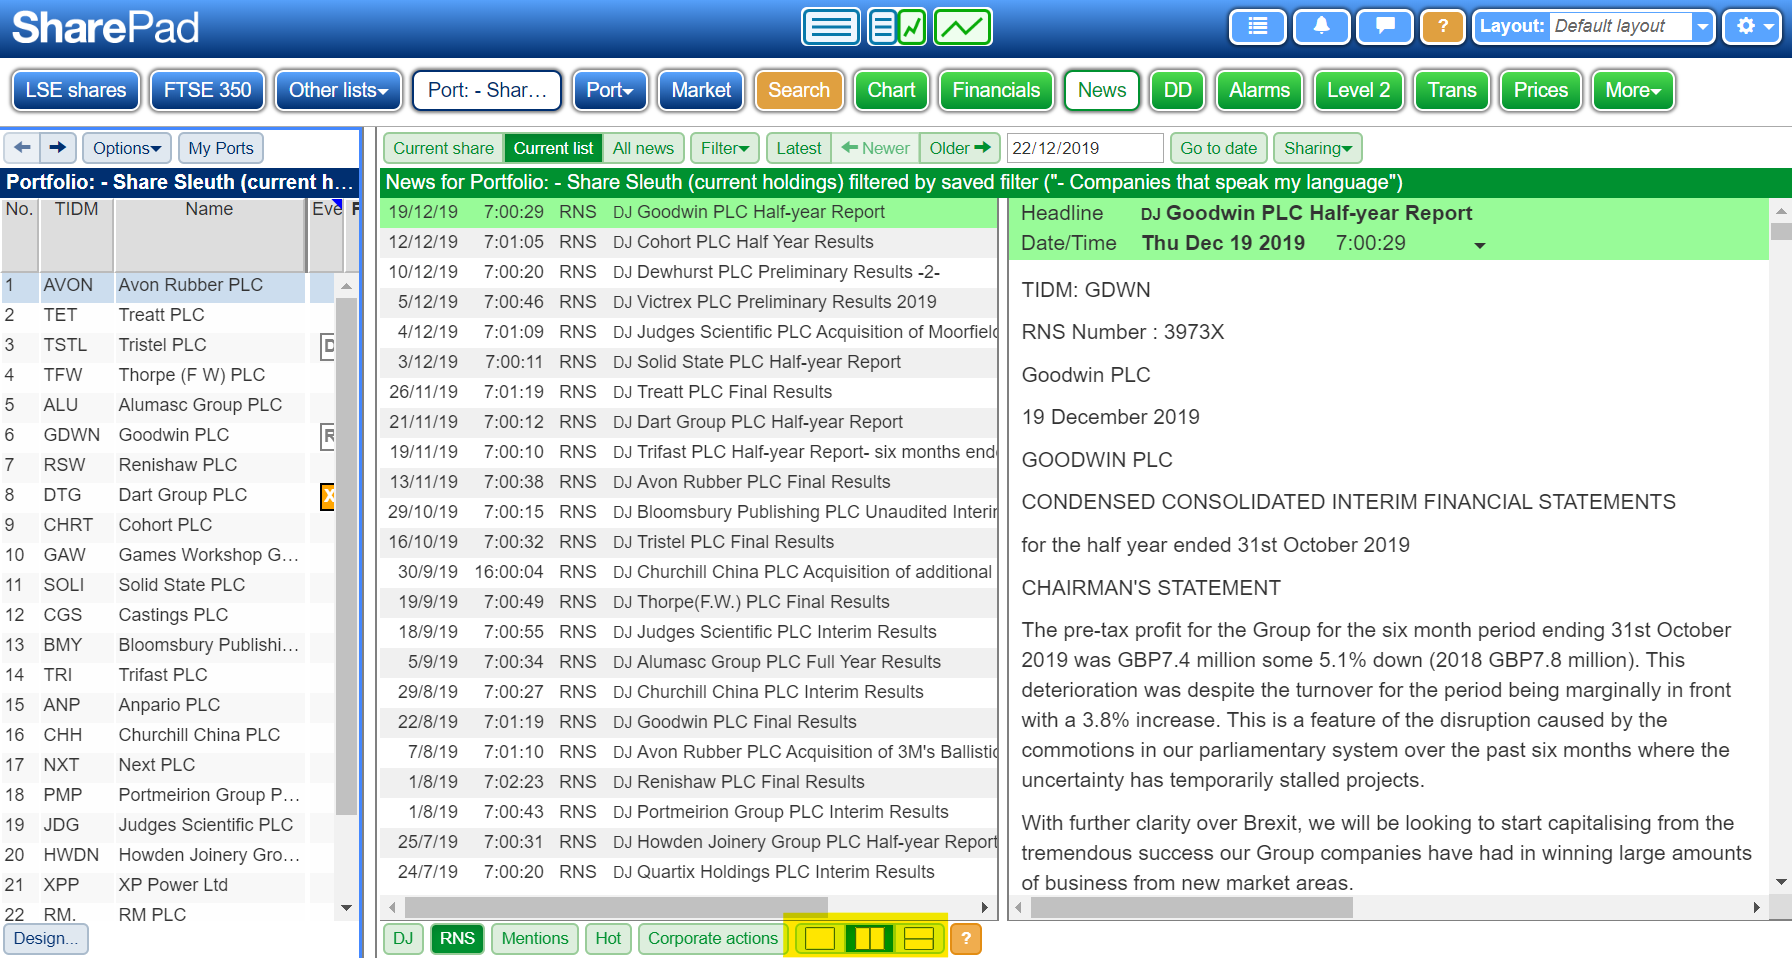This screenshot has width=1792, height=958.
Task: Open Port: - Shar… portfolio selector
Action: point(487,90)
